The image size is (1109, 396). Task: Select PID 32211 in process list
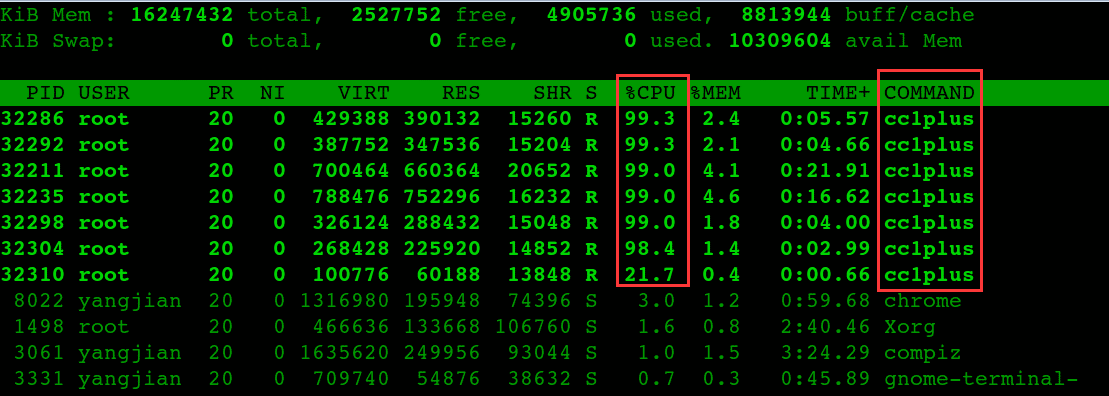click(x=33, y=170)
